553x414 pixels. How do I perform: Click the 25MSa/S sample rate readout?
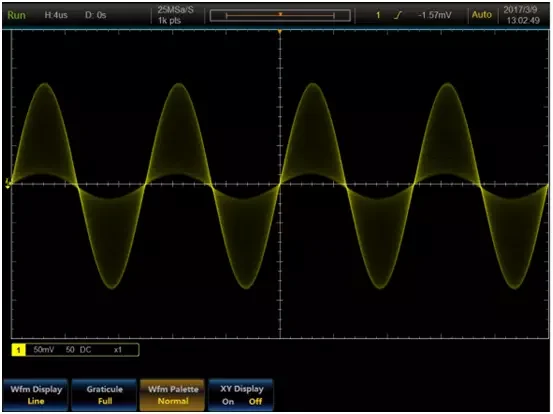[175, 10]
